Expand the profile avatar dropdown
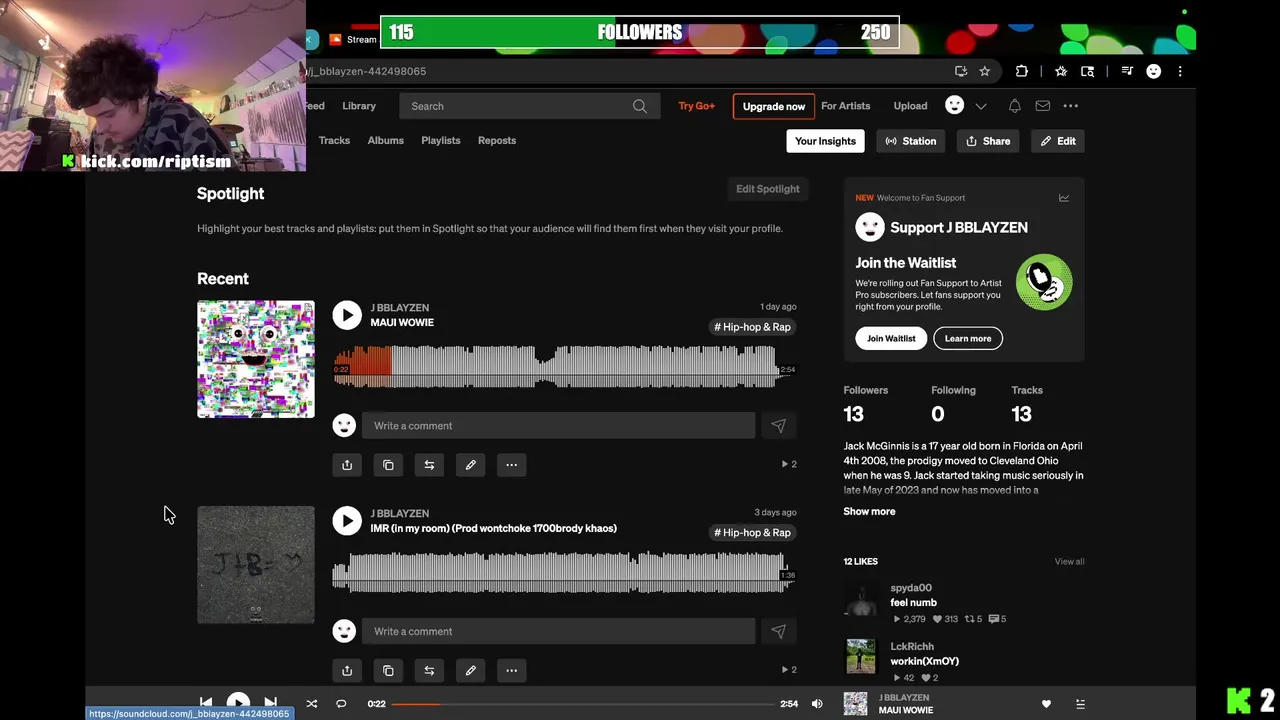1280x720 pixels. [981, 106]
